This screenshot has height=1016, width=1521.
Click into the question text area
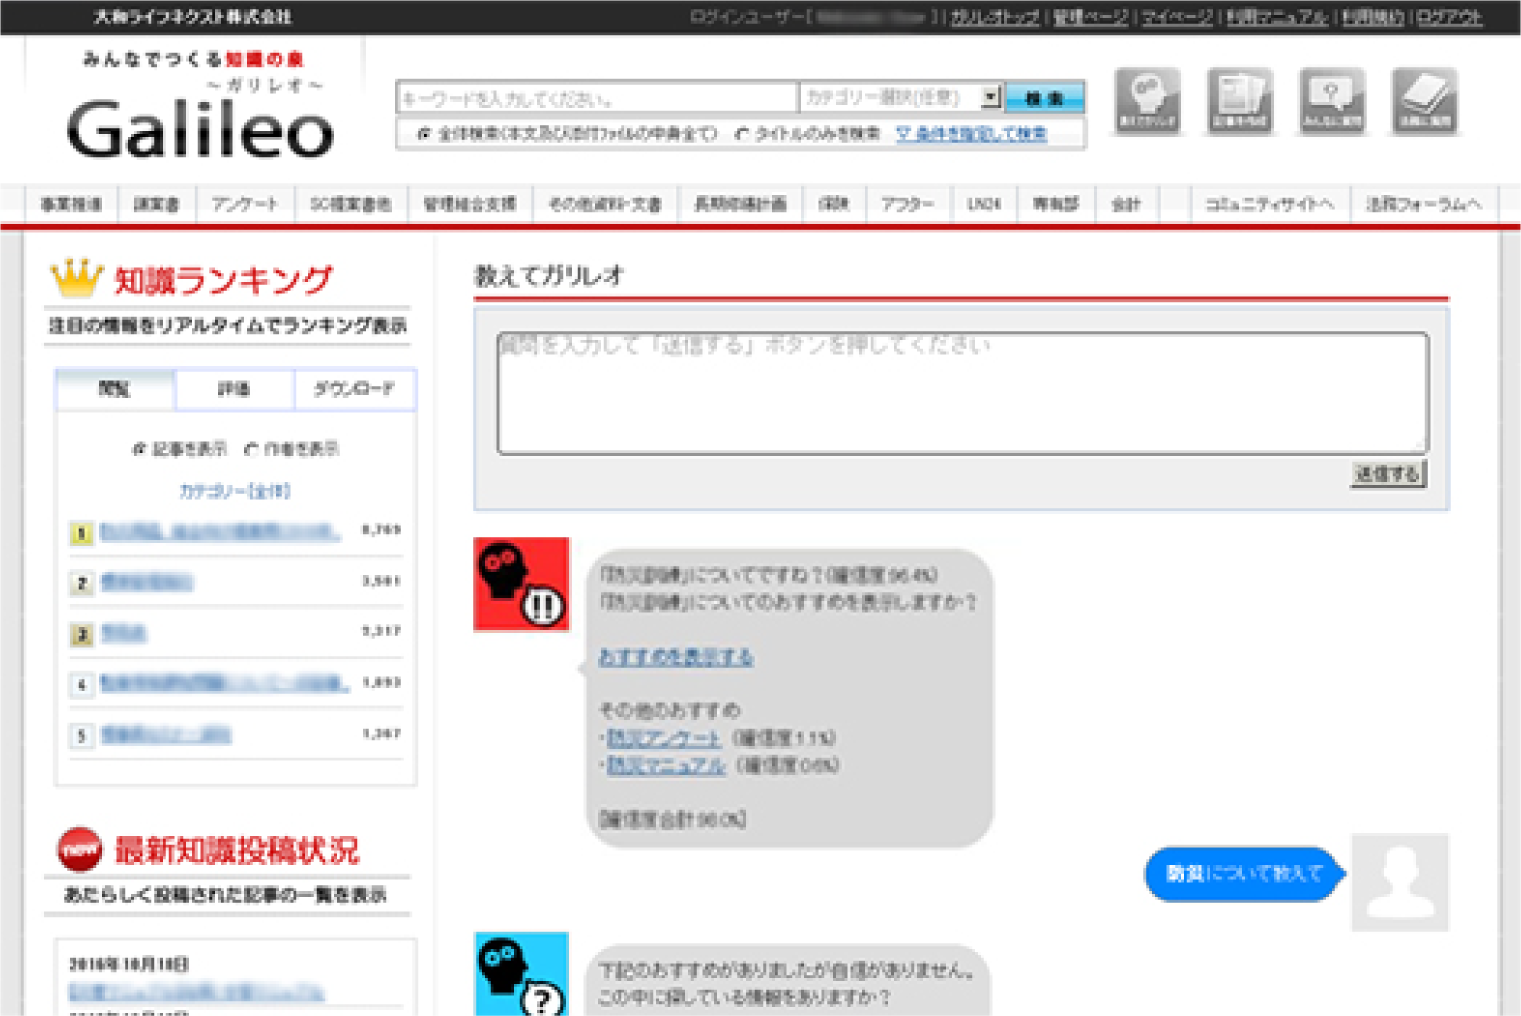[x=961, y=395]
